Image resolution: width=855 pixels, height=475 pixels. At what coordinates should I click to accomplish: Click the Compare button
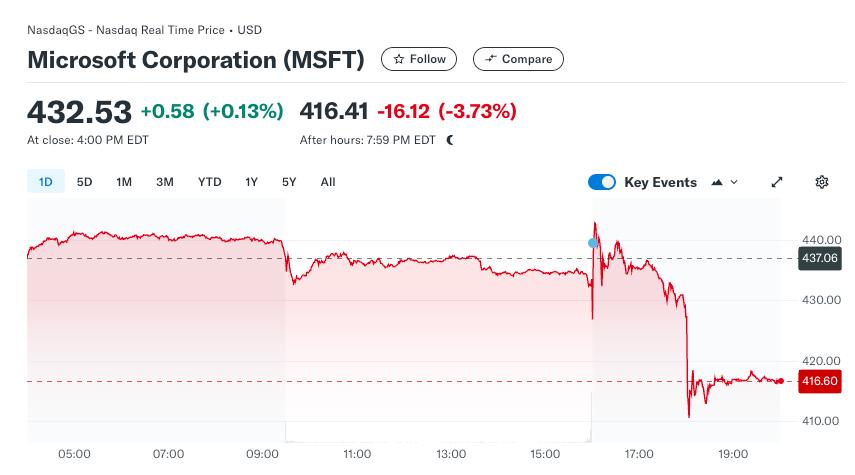click(x=518, y=59)
